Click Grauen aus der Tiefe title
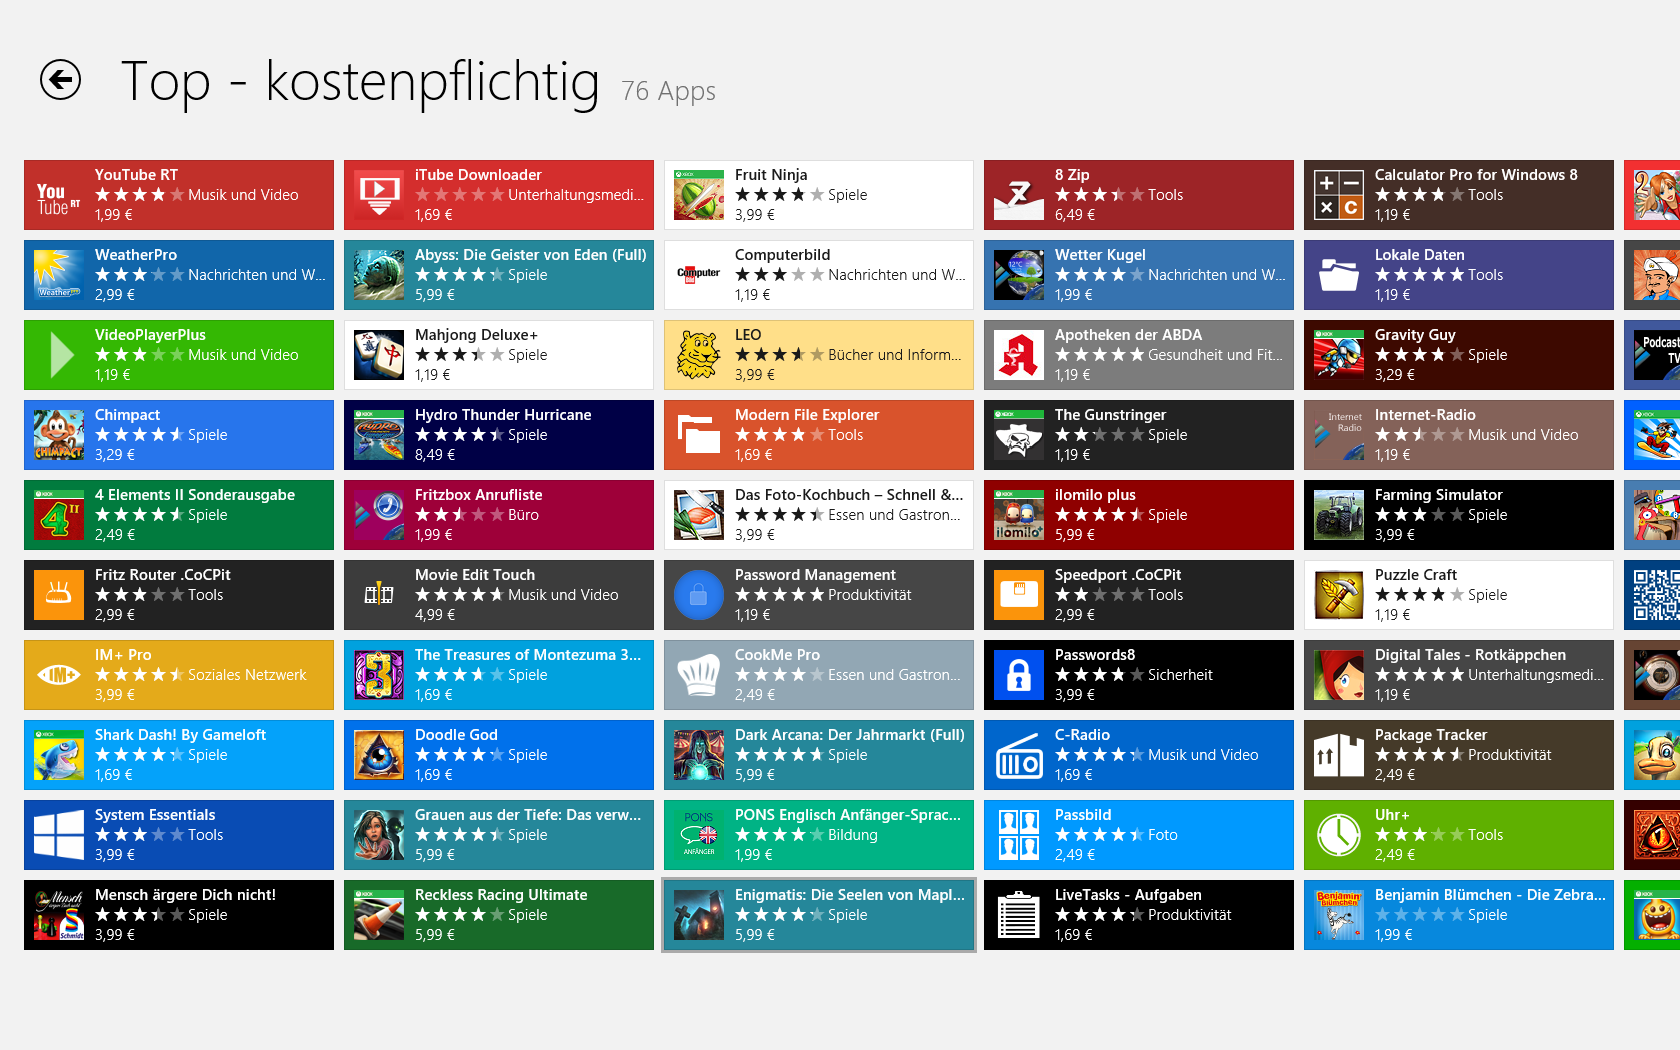Viewport: 1680px width, 1050px height. coord(528,815)
